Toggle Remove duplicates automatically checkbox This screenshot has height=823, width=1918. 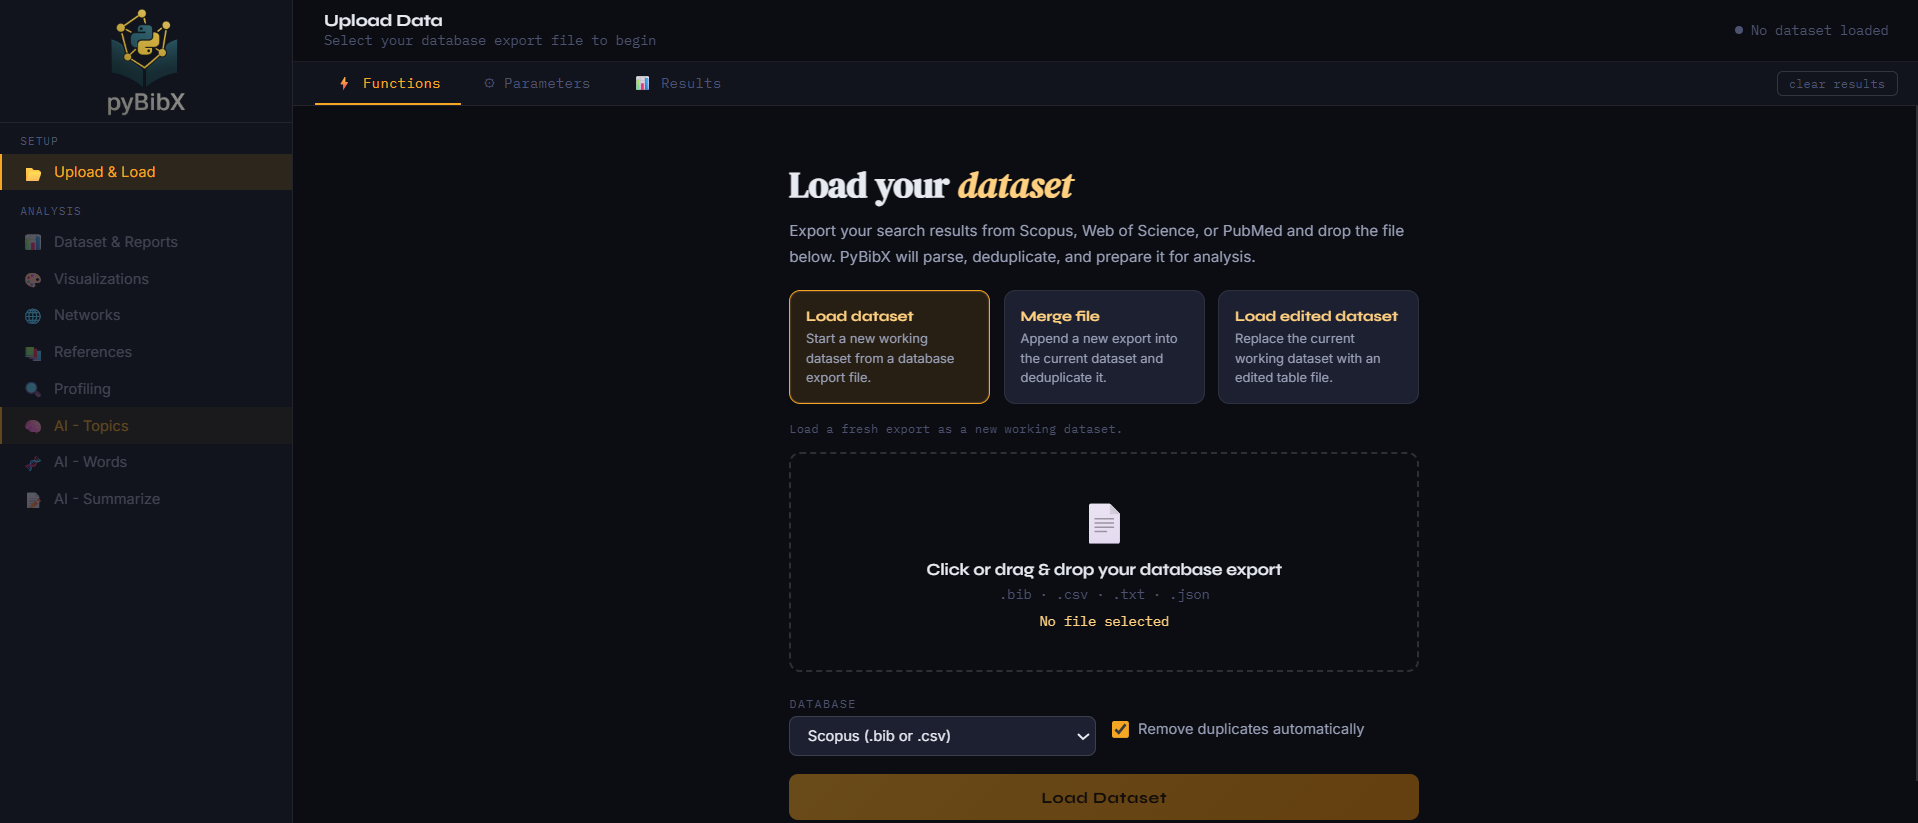(1121, 729)
